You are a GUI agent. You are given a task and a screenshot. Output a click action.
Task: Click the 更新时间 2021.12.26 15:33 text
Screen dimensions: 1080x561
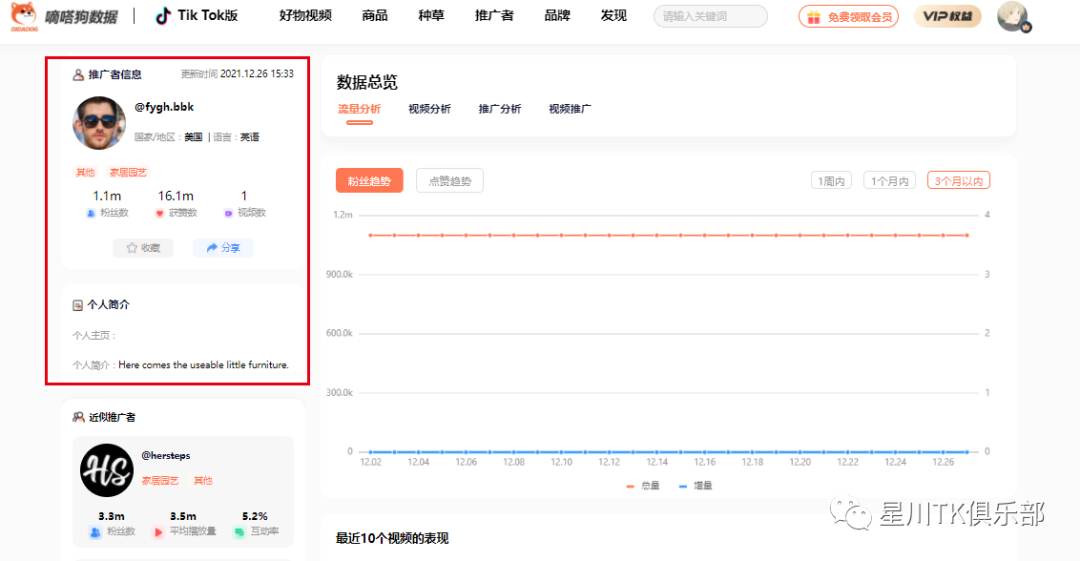pos(237,74)
